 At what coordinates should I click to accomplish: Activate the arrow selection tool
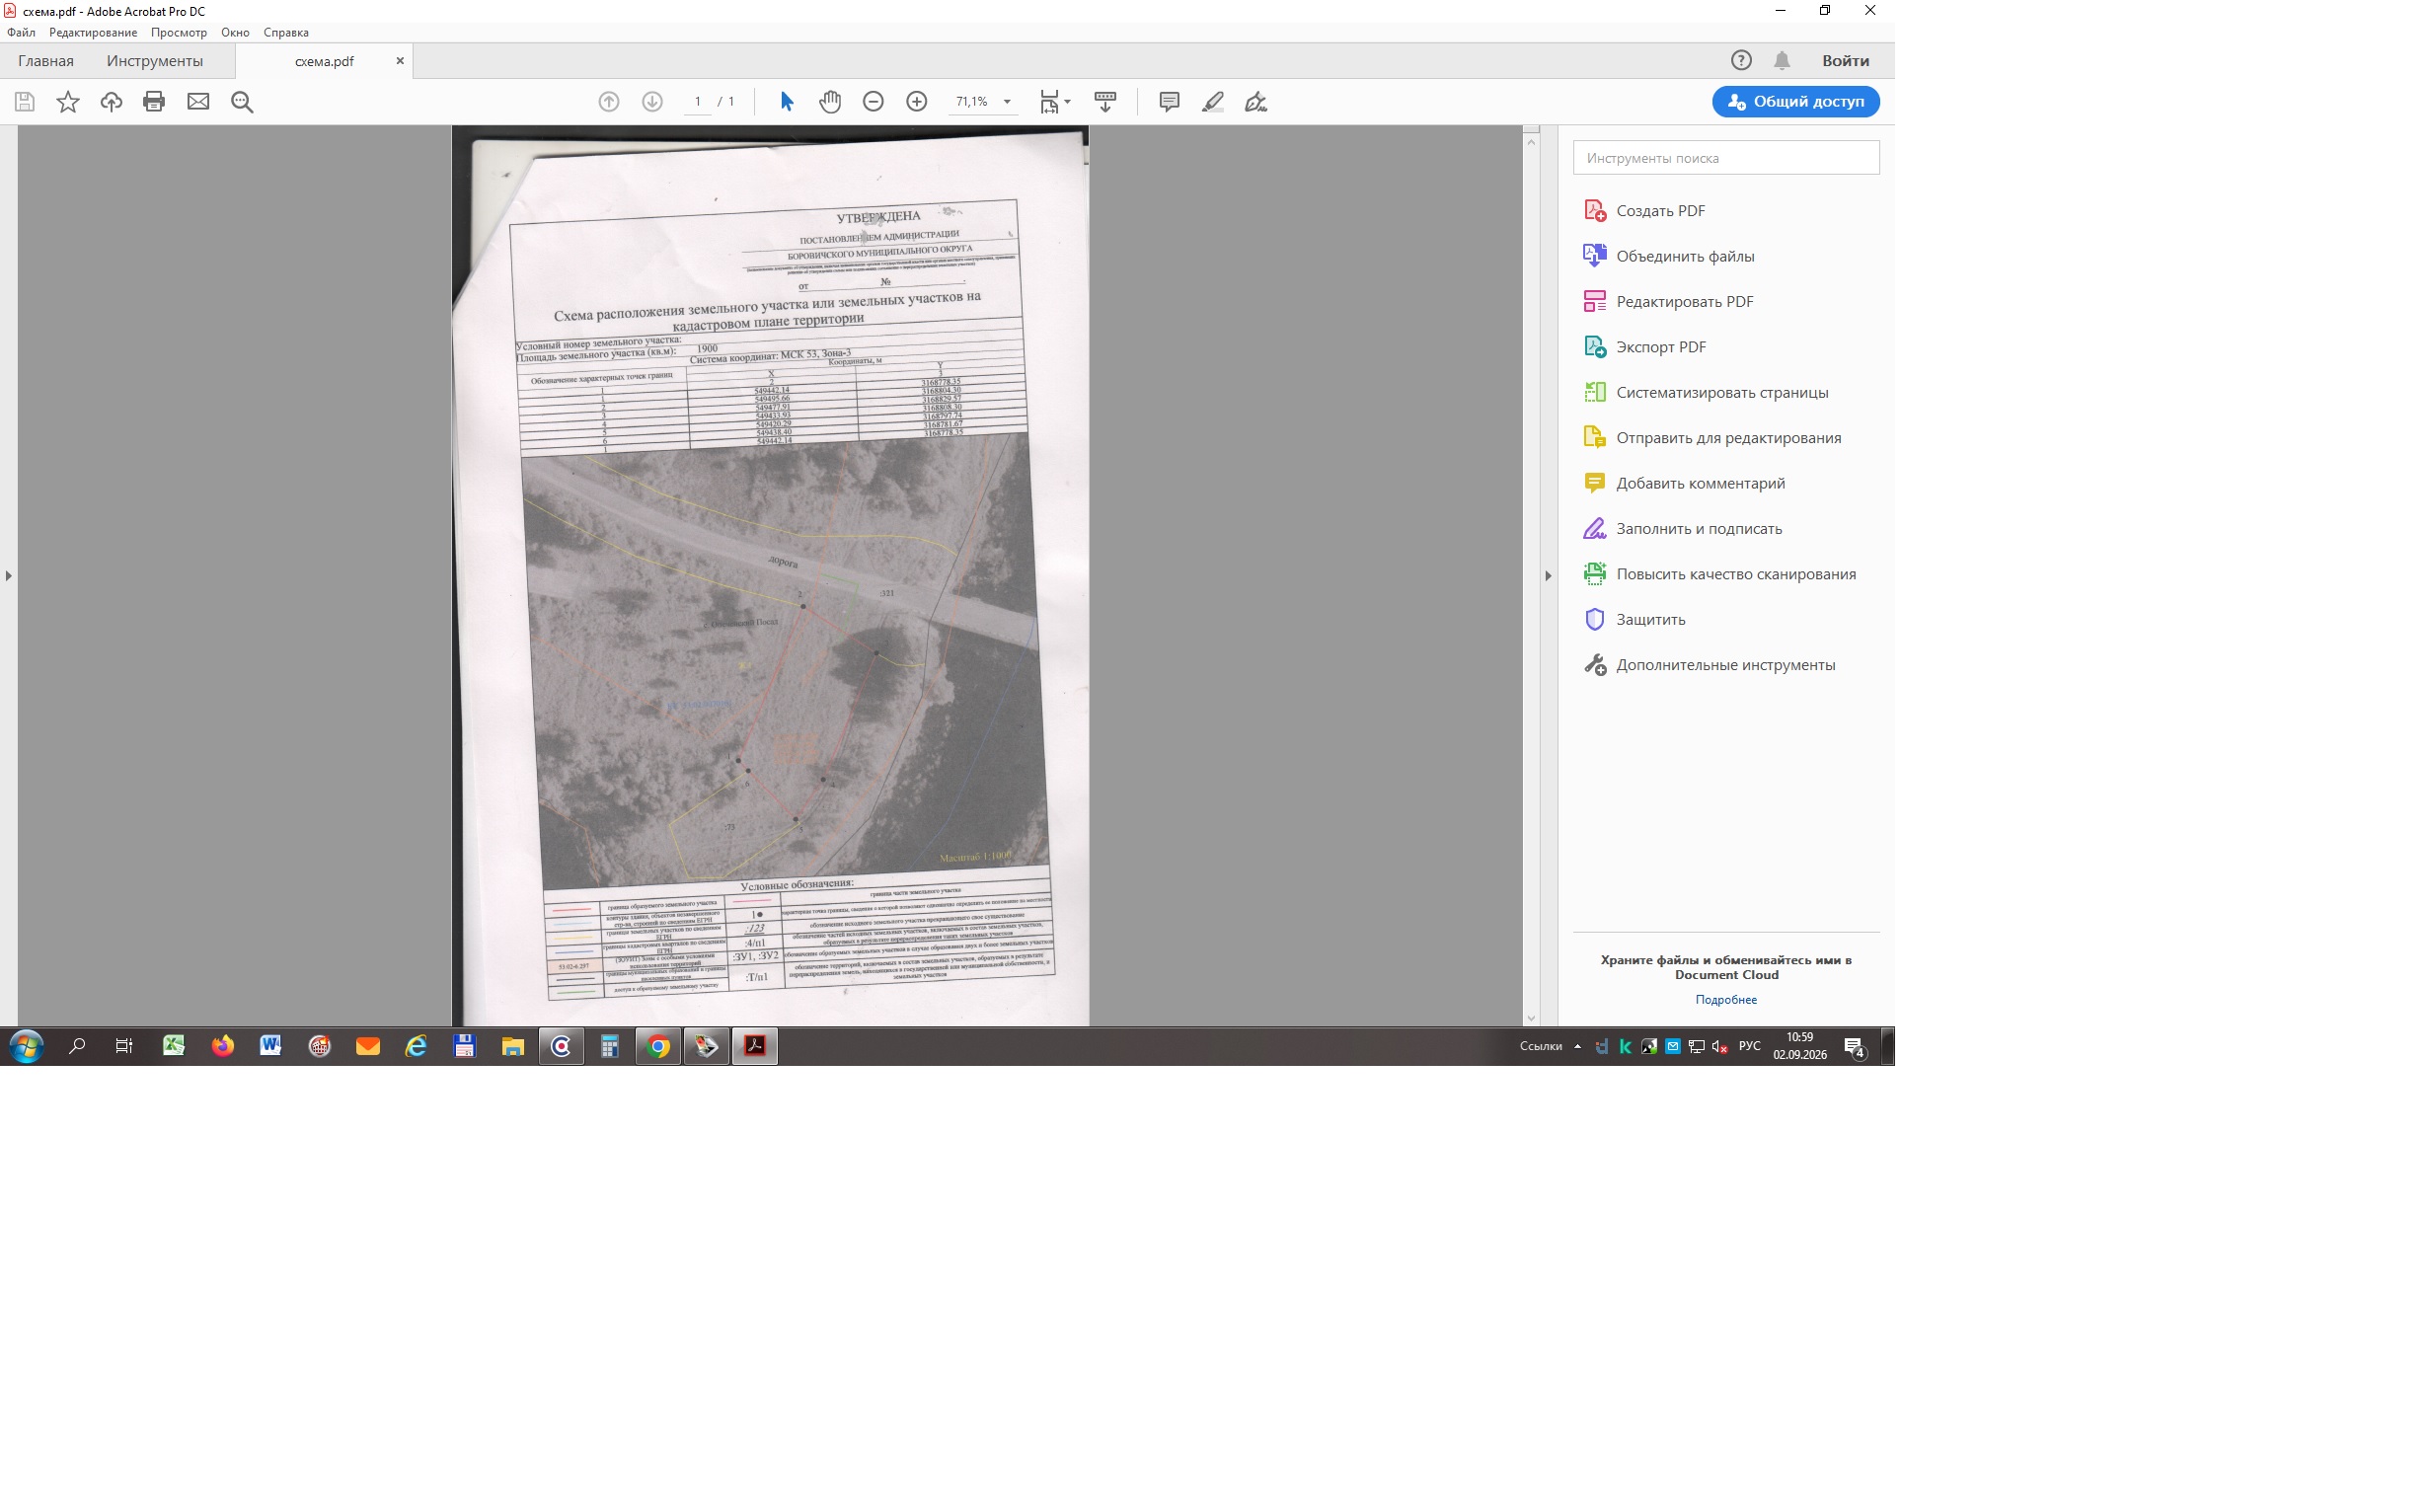click(x=786, y=102)
